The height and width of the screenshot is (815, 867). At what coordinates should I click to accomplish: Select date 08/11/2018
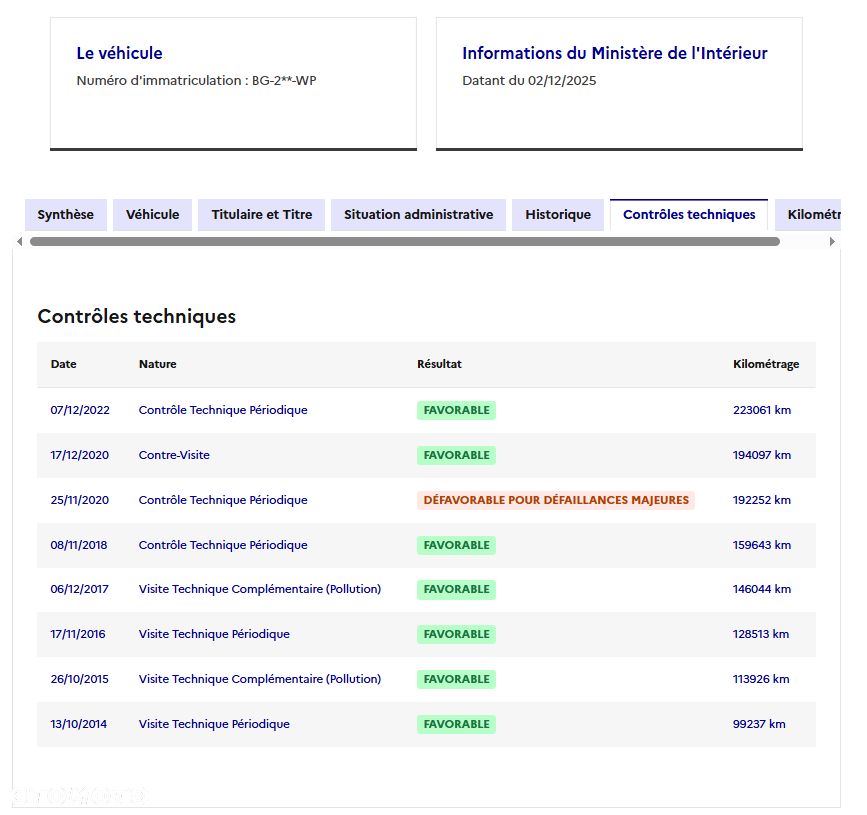pos(79,545)
